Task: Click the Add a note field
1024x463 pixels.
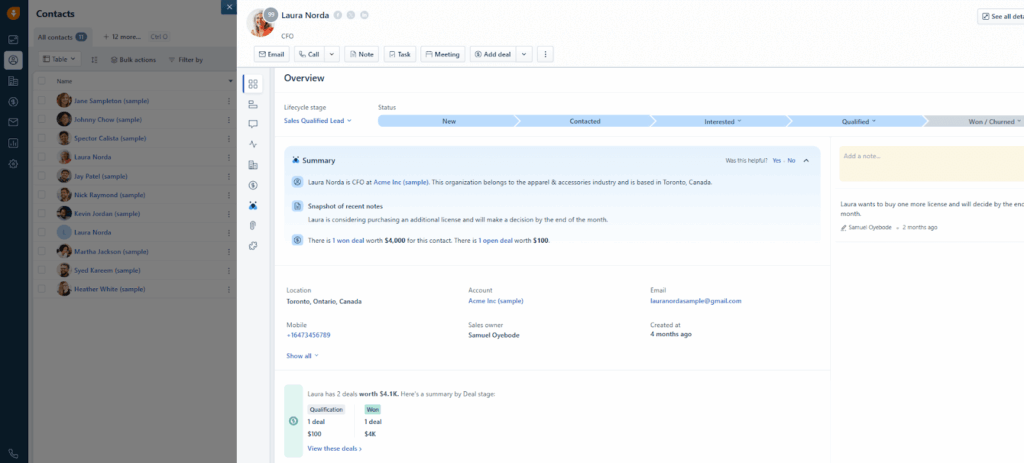Action: click(x=930, y=157)
